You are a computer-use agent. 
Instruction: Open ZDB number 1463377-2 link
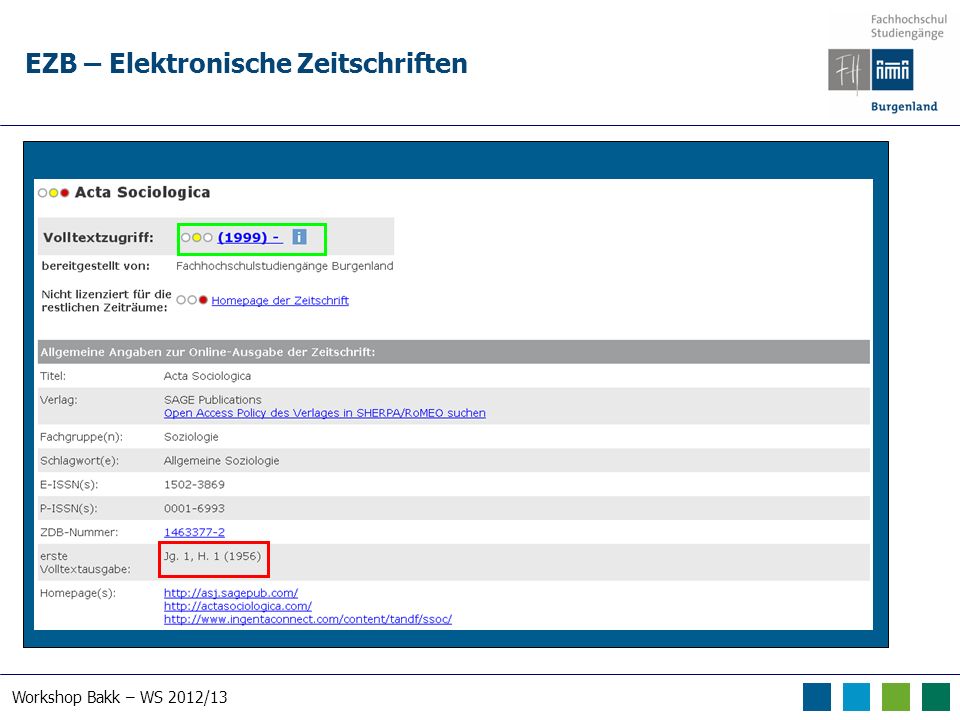[x=194, y=532]
